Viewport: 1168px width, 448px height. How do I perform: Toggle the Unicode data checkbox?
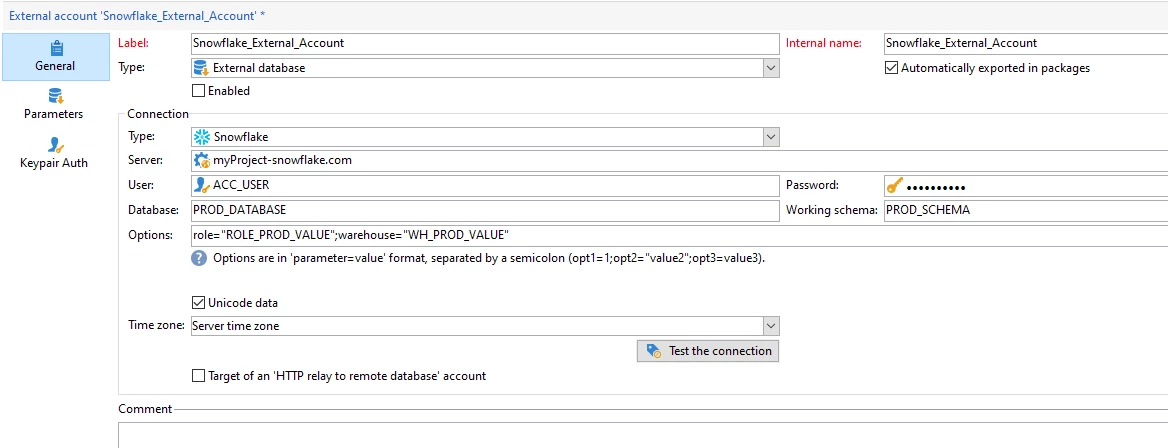click(x=198, y=303)
